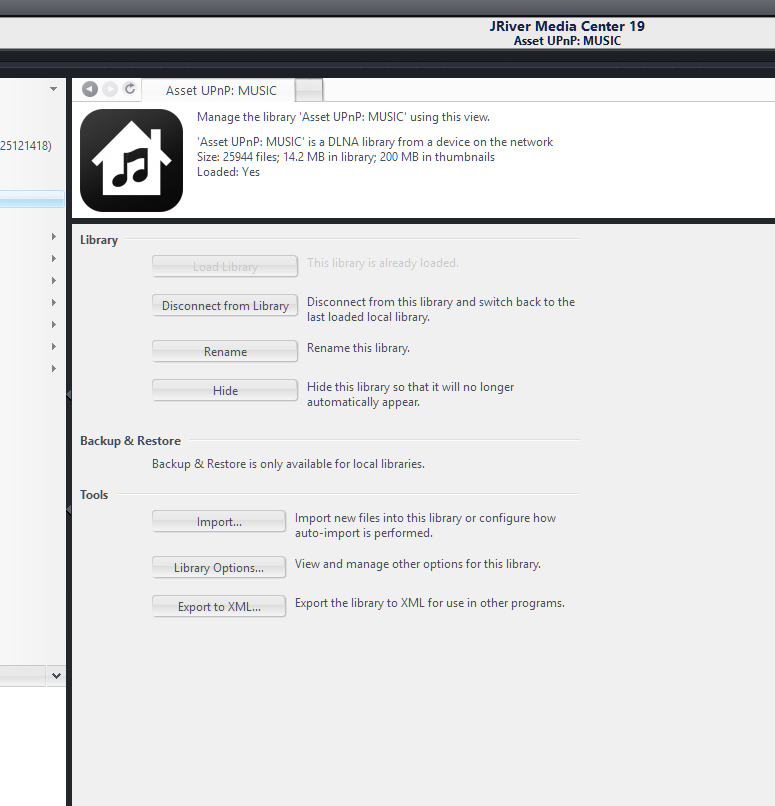
Task: Open the empty new tab
Action: point(309,90)
